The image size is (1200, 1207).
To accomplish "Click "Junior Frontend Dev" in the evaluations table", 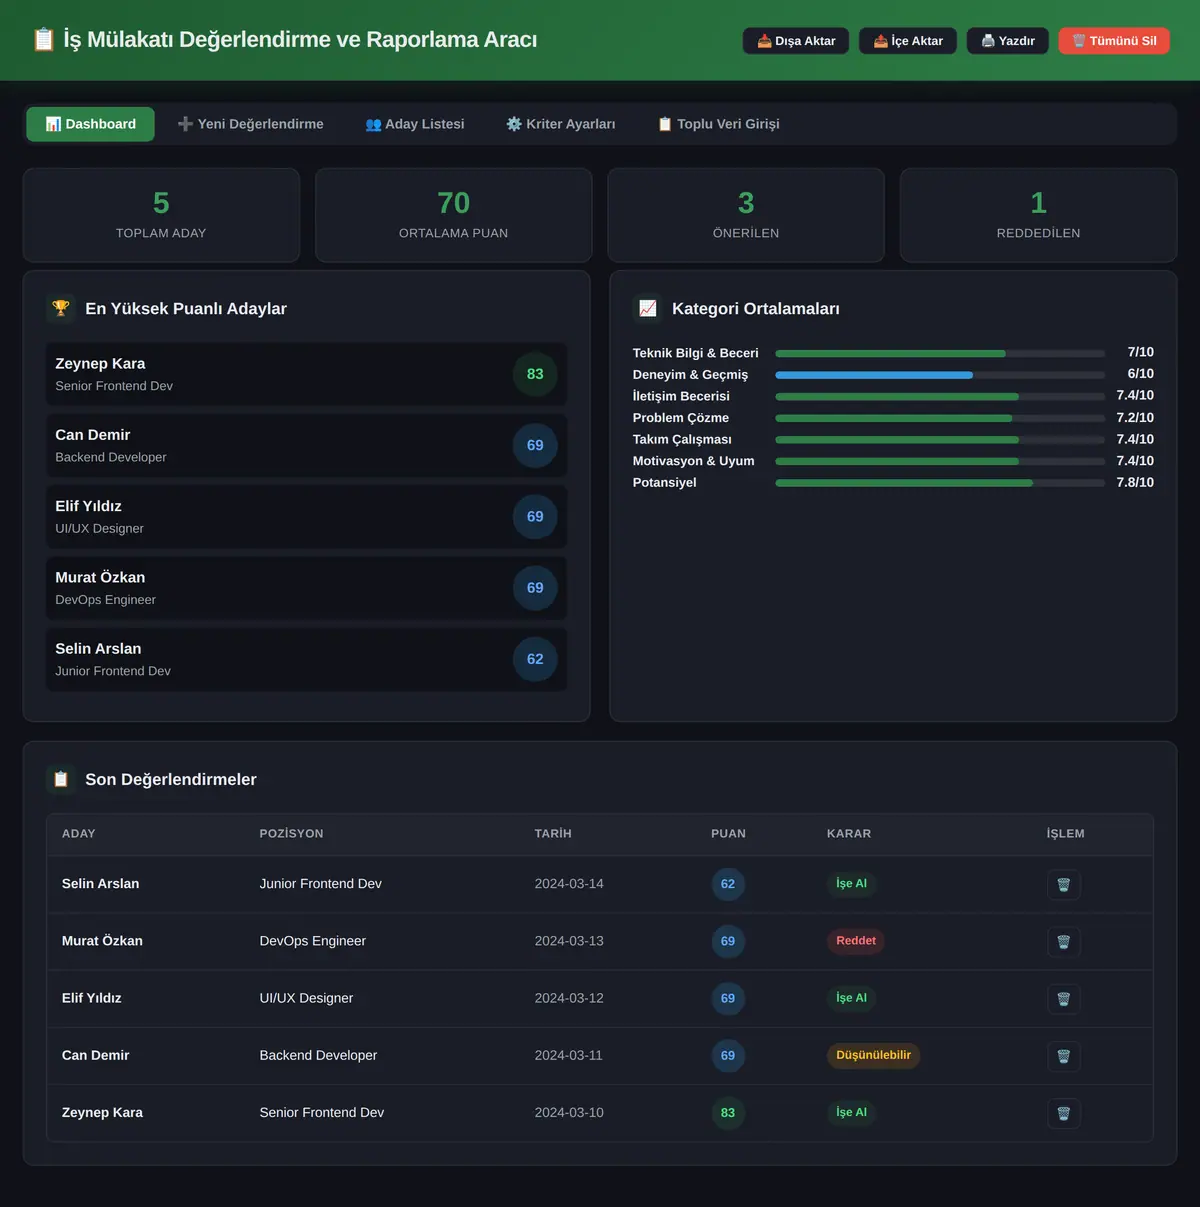I will coord(321,884).
